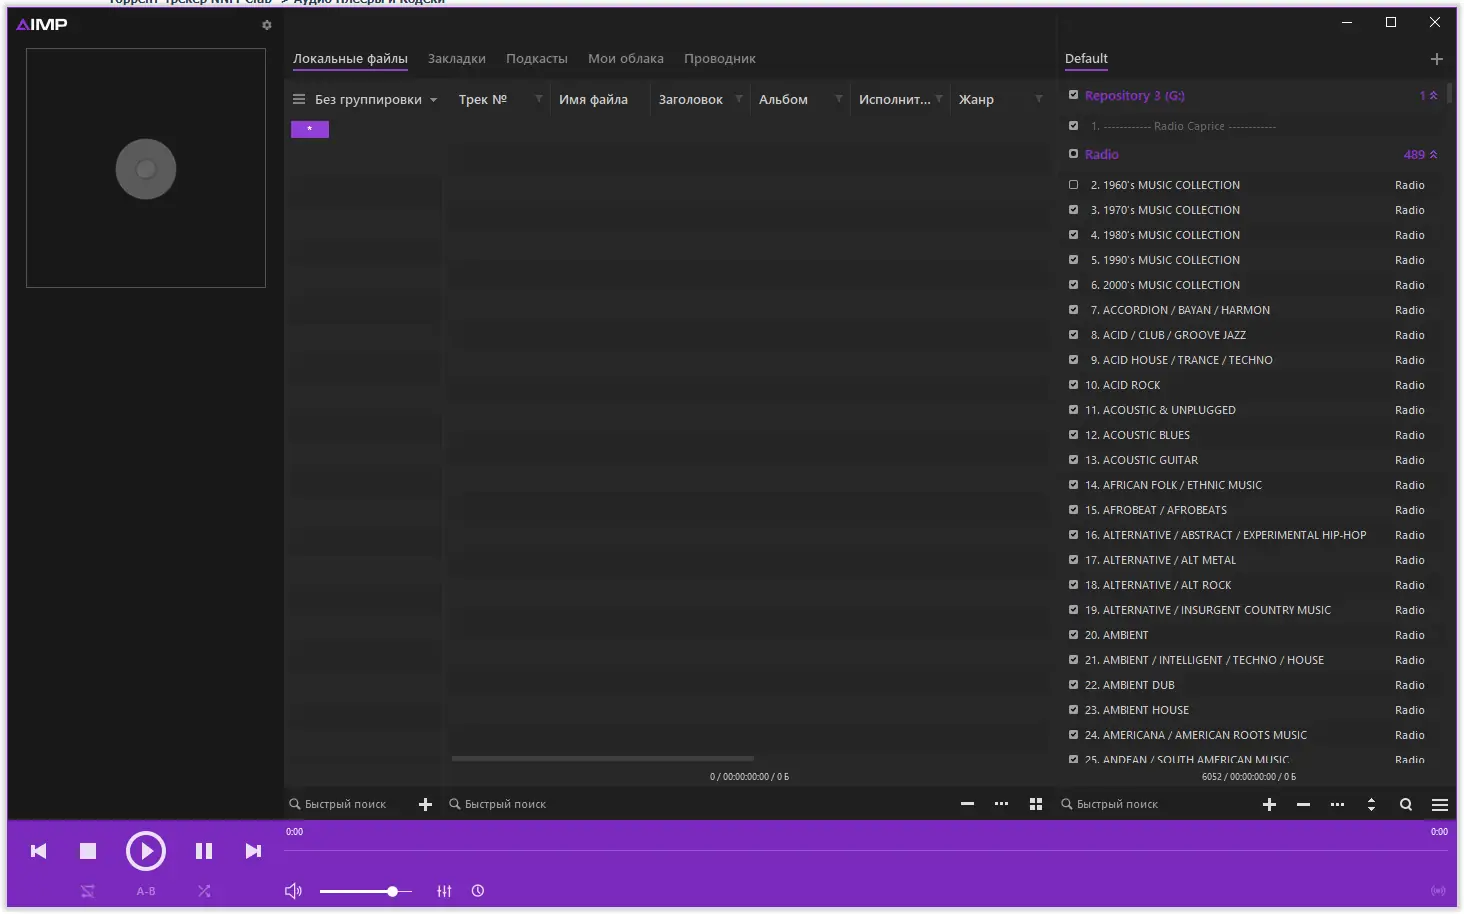The image size is (1464, 914).
Task: Switch to the Подкасты tab
Action: point(537,58)
